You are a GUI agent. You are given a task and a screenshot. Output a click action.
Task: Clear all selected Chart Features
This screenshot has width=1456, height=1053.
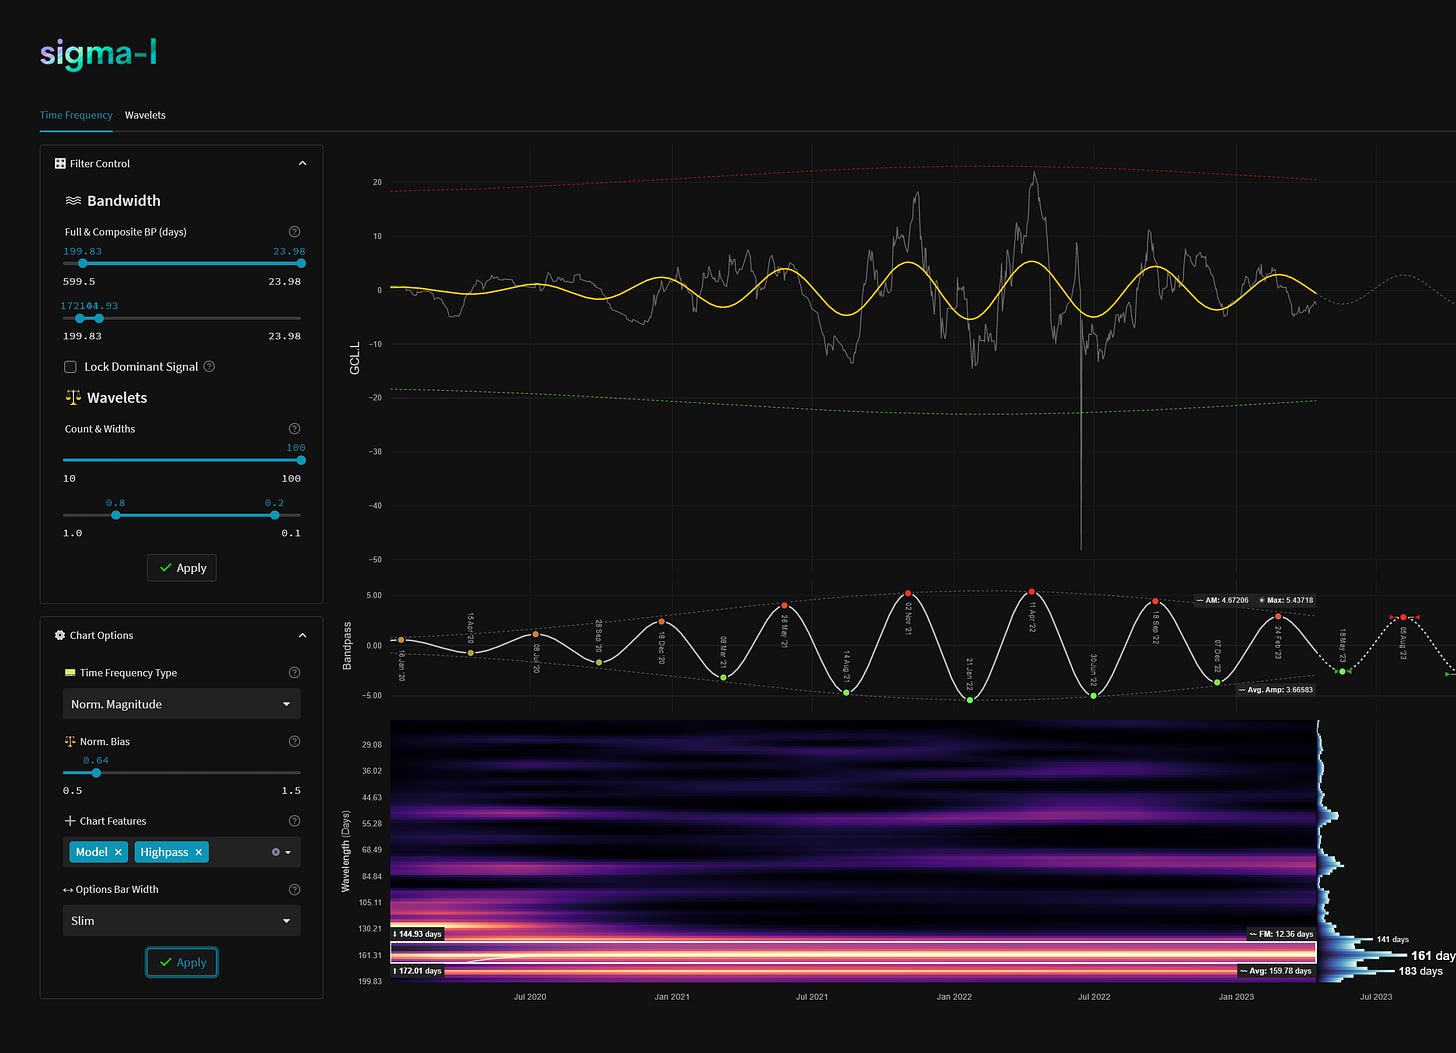[276, 852]
